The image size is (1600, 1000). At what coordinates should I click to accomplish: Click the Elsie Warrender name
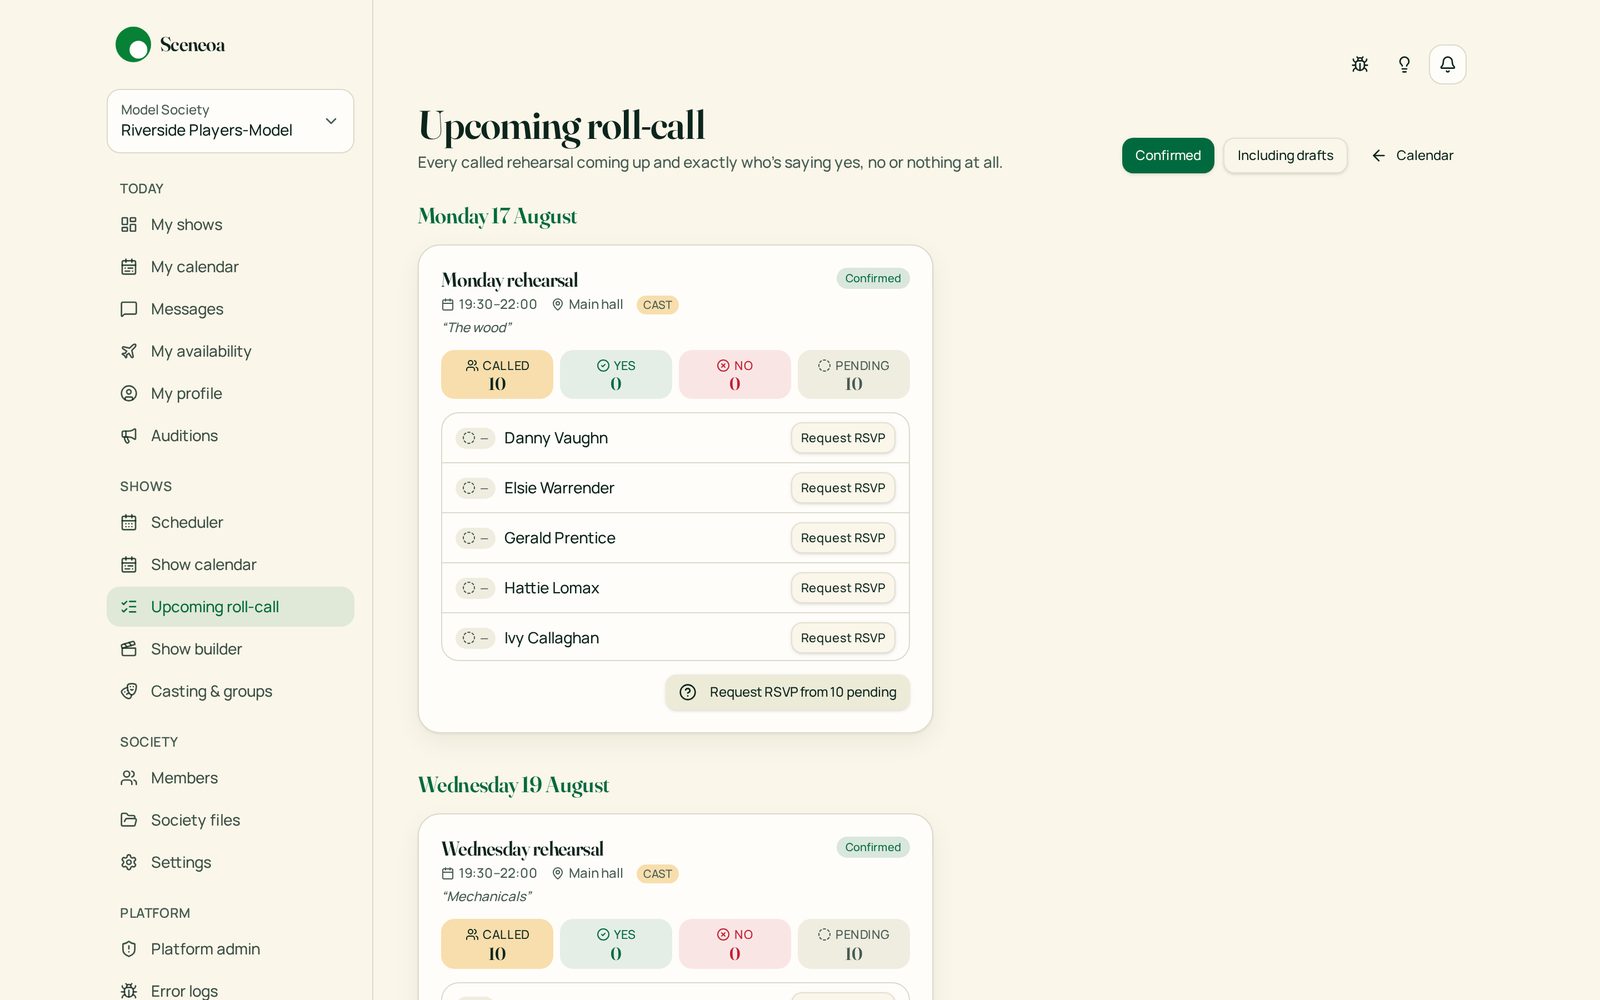pos(559,488)
